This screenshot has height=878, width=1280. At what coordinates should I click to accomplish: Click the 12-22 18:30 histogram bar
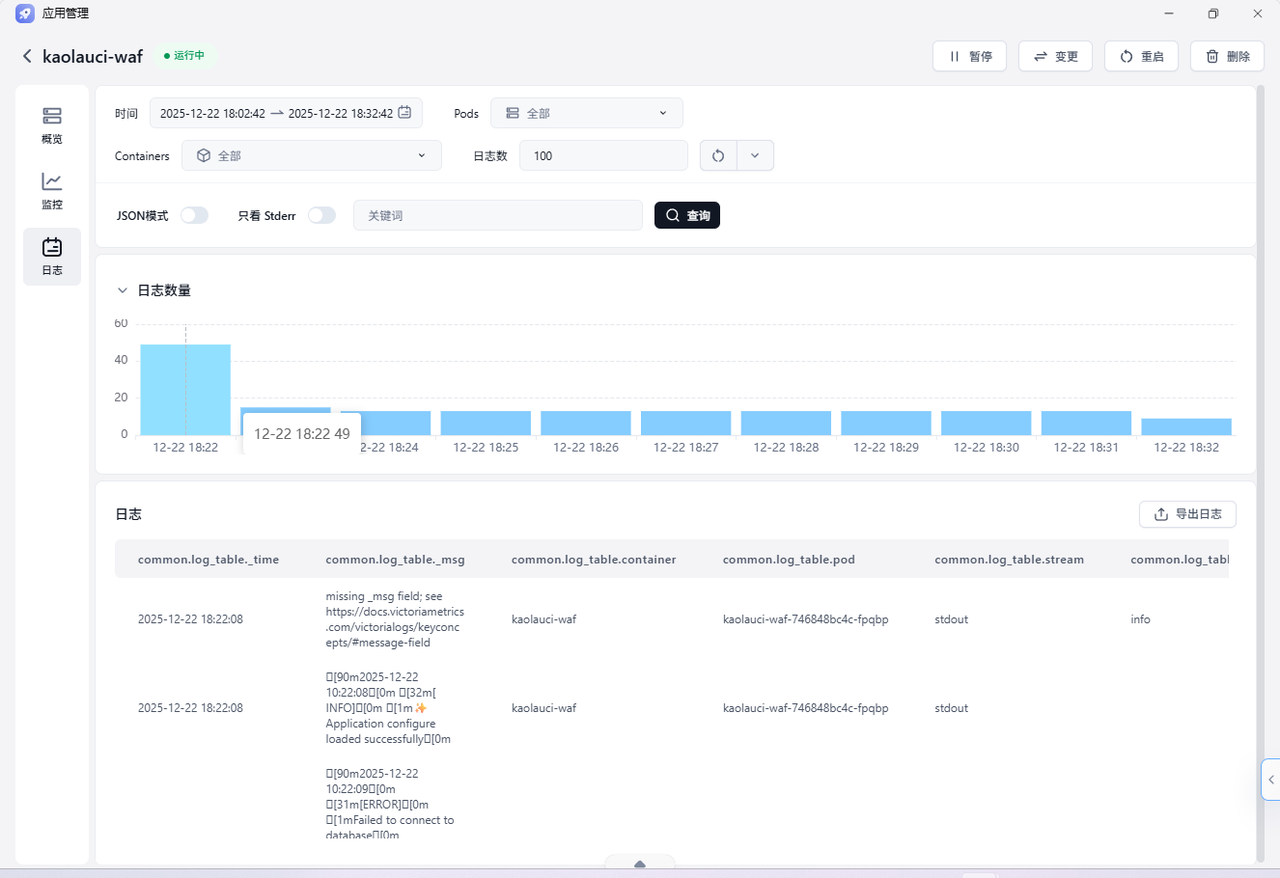click(x=986, y=423)
